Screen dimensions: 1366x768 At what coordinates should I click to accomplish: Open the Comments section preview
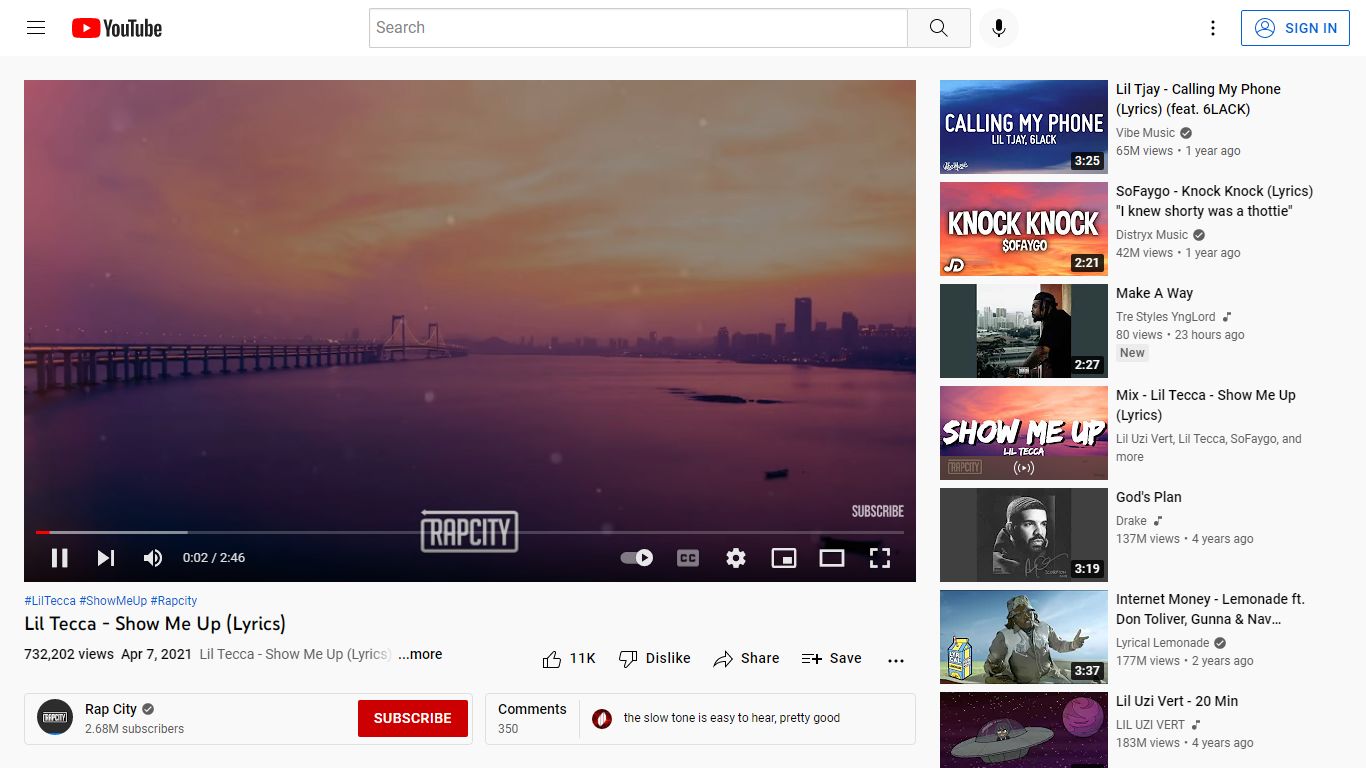click(700, 719)
